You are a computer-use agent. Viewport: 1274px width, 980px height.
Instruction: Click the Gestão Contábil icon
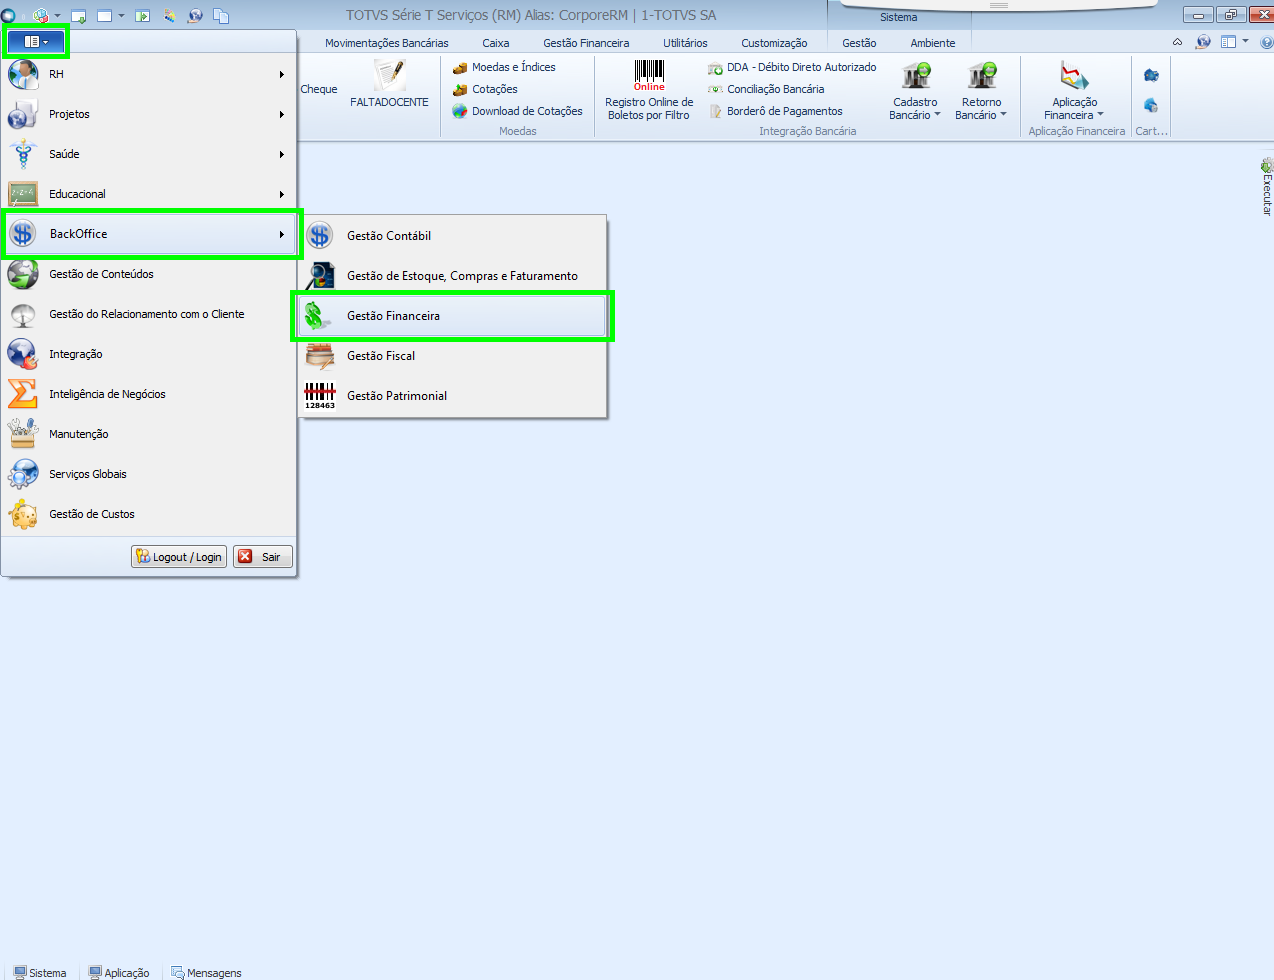[320, 236]
